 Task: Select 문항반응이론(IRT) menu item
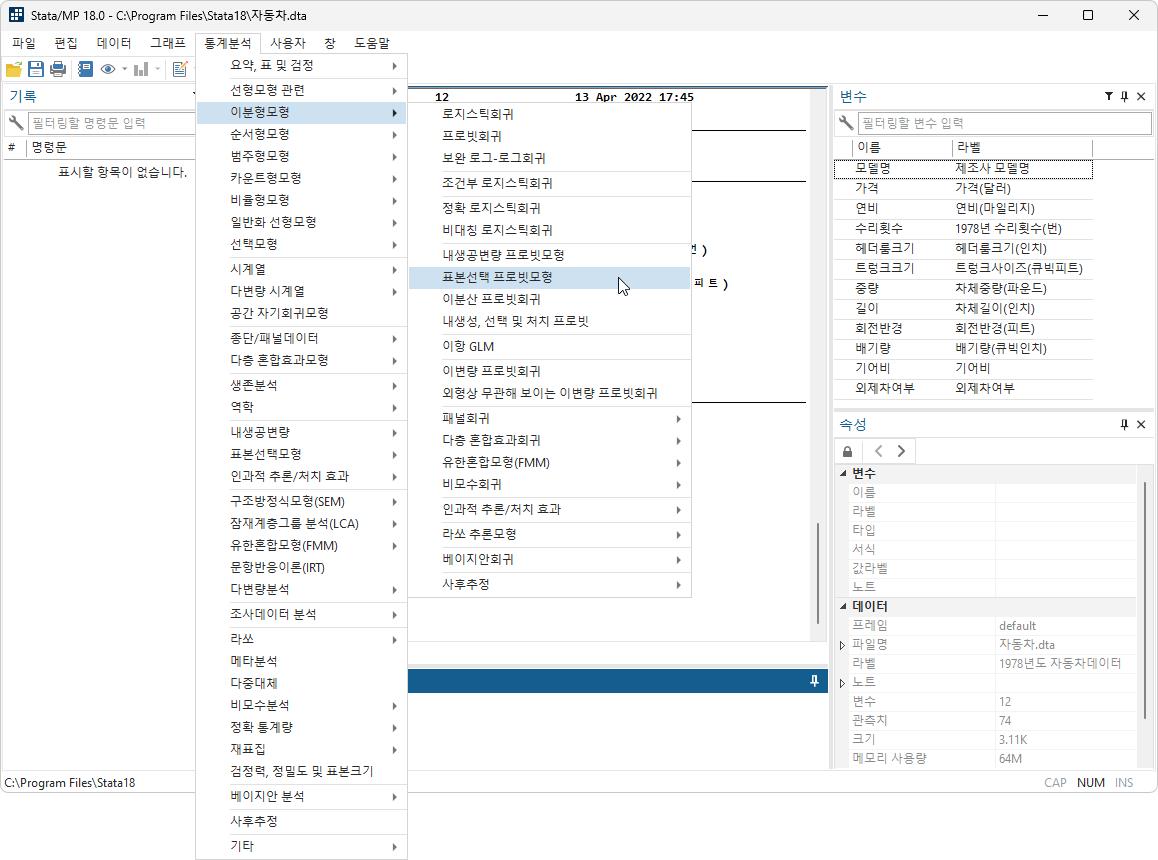(301, 567)
